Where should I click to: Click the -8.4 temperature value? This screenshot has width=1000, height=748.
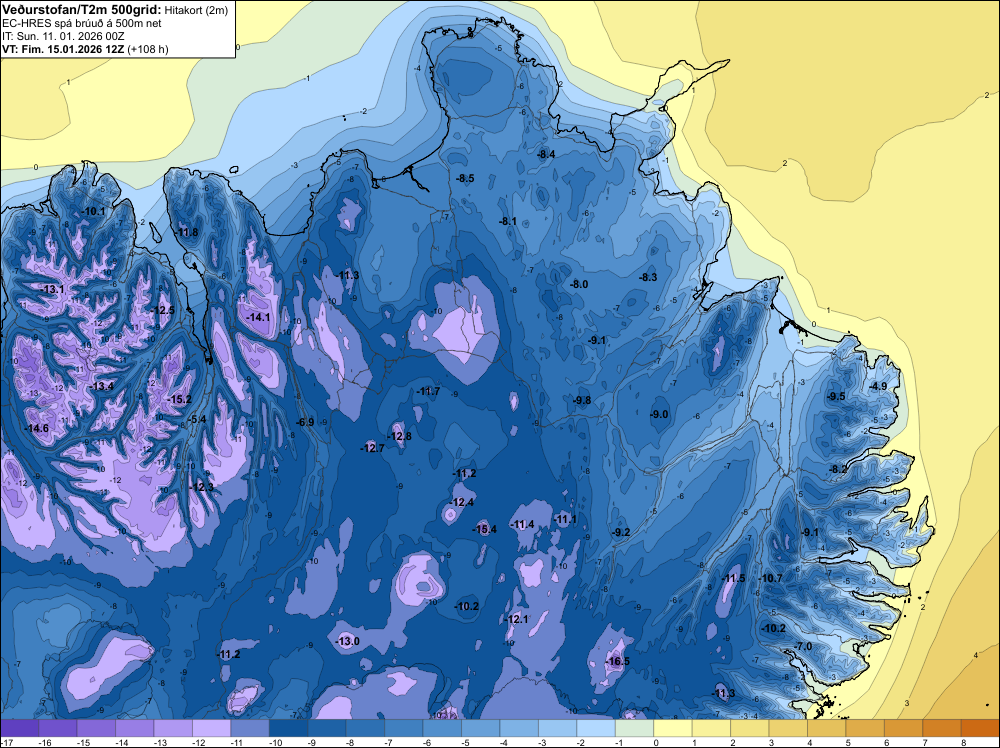(x=546, y=154)
